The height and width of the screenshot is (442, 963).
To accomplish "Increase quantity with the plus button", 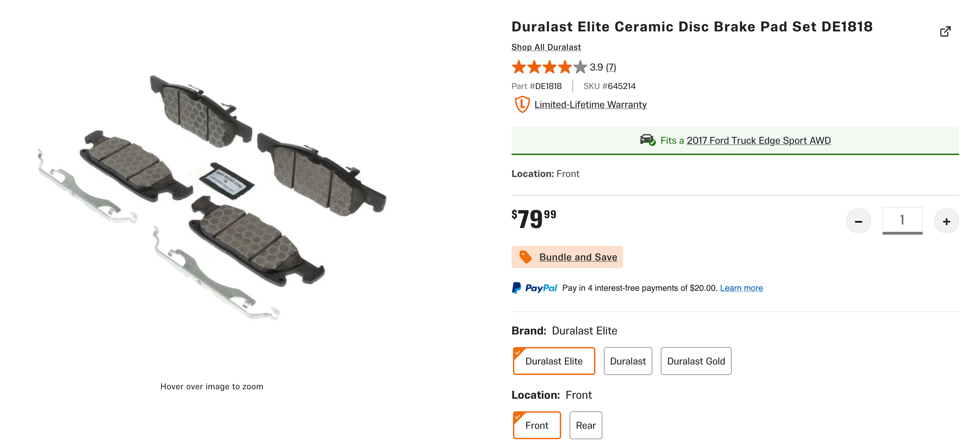I will [946, 221].
